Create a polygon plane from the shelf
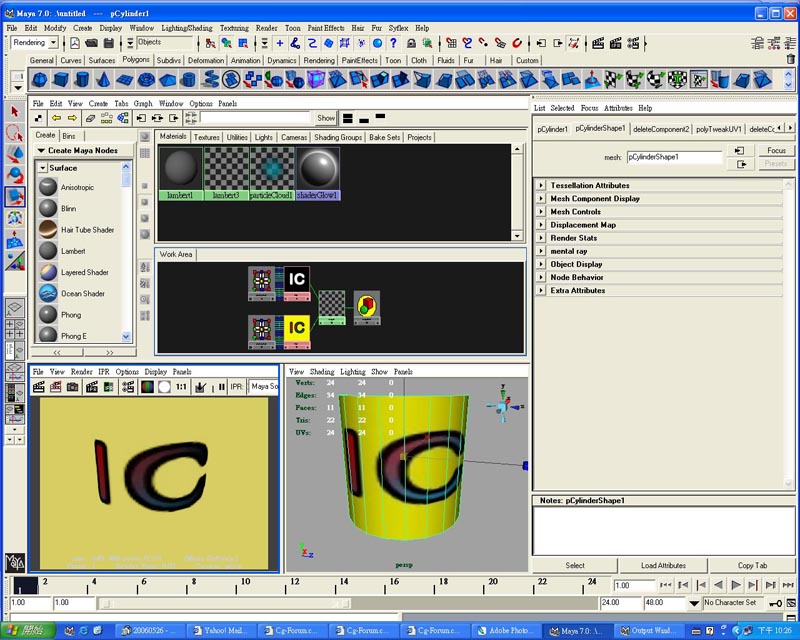This screenshot has width=800, height=640. (124, 80)
